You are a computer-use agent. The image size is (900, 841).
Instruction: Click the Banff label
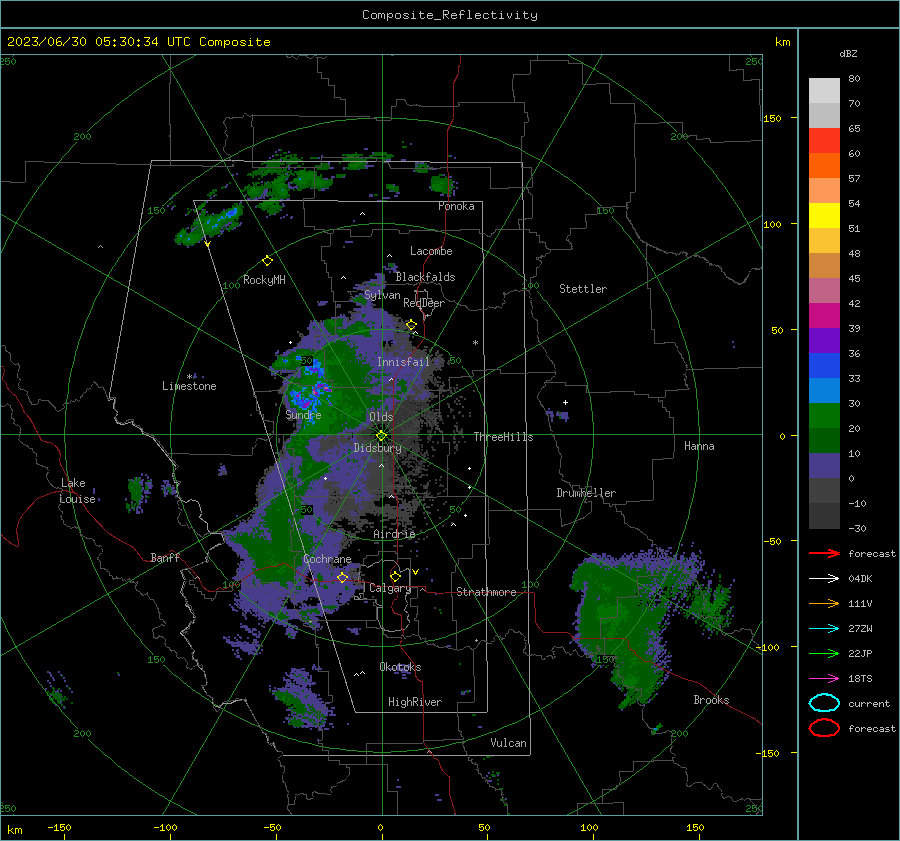pyautogui.click(x=165, y=557)
